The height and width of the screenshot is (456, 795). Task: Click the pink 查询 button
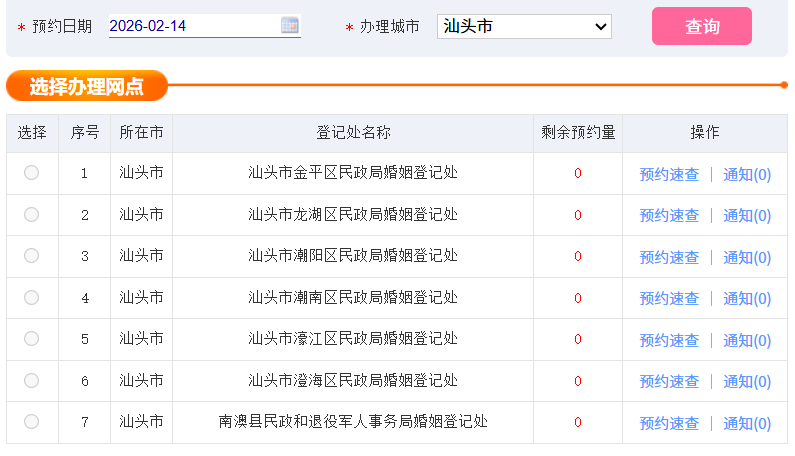(702, 26)
